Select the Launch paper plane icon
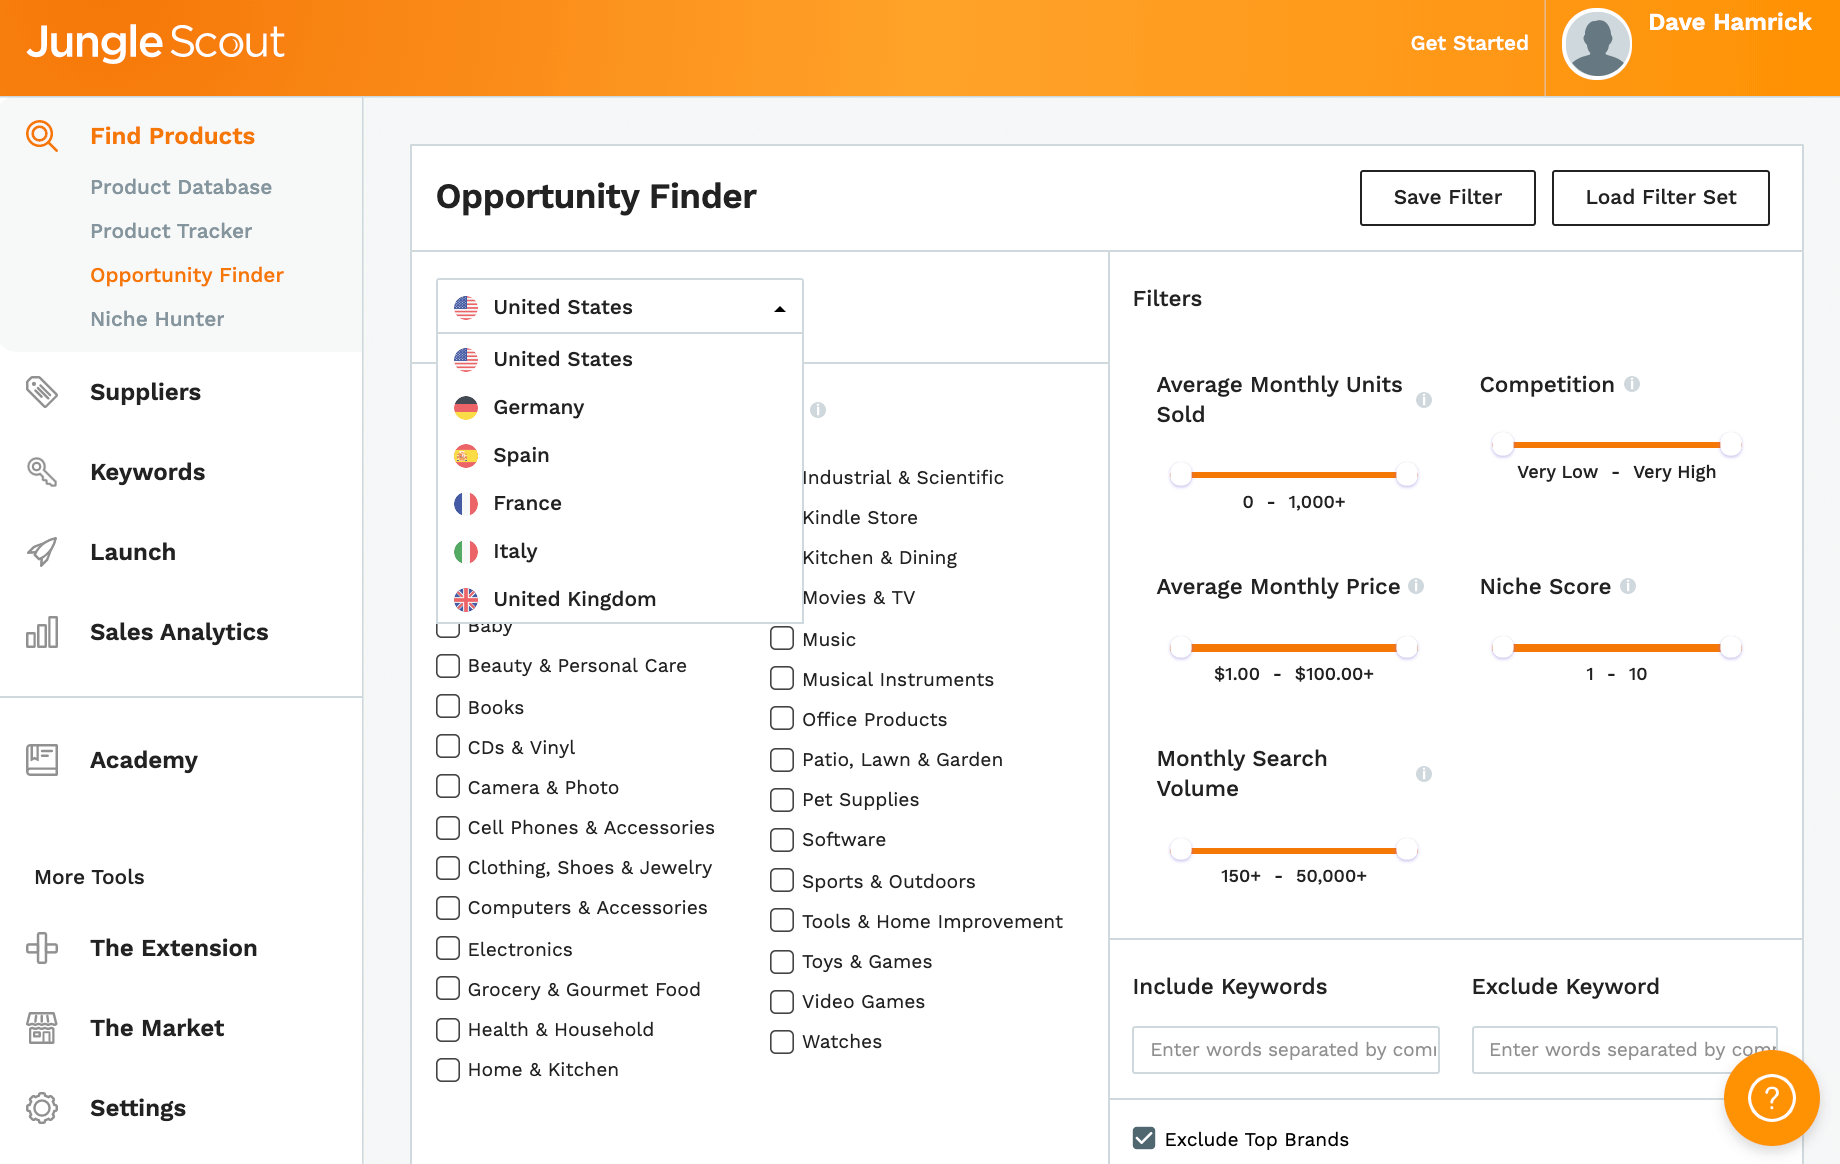Viewport: 1840px width, 1164px height. click(x=41, y=551)
